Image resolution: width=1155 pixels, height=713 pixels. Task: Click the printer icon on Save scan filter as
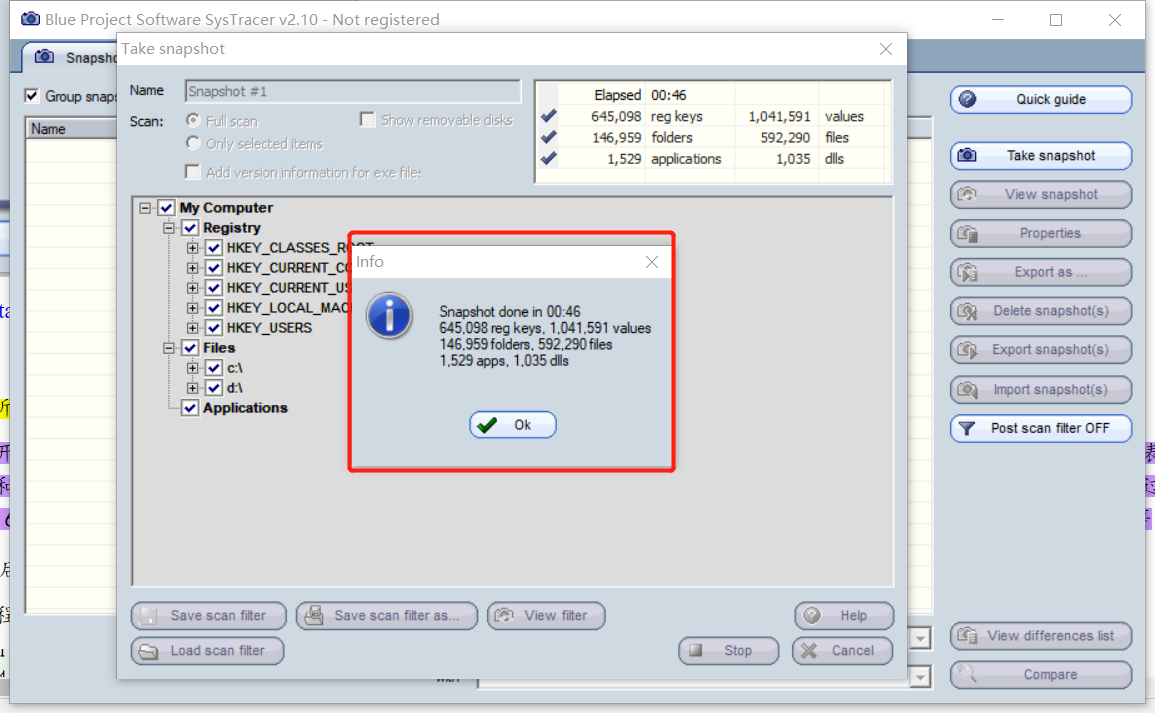314,616
